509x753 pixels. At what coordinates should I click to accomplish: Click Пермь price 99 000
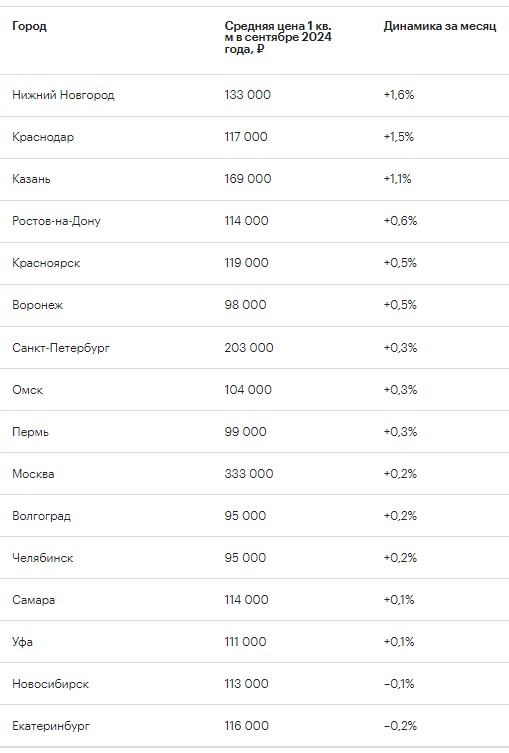[245, 431]
